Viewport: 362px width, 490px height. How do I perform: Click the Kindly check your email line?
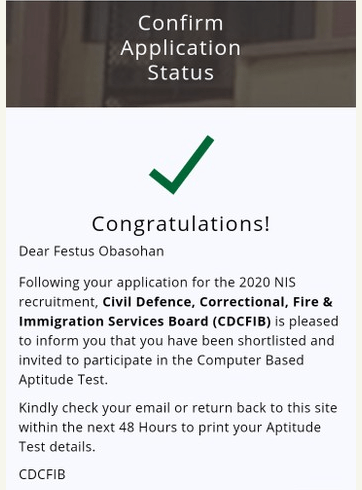click(x=178, y=408)
